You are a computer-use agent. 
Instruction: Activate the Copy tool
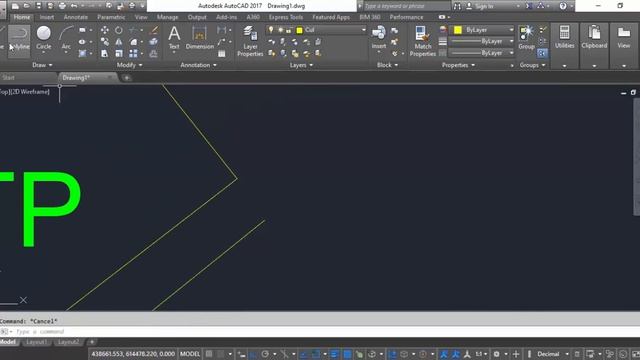(x=104, y=42)
